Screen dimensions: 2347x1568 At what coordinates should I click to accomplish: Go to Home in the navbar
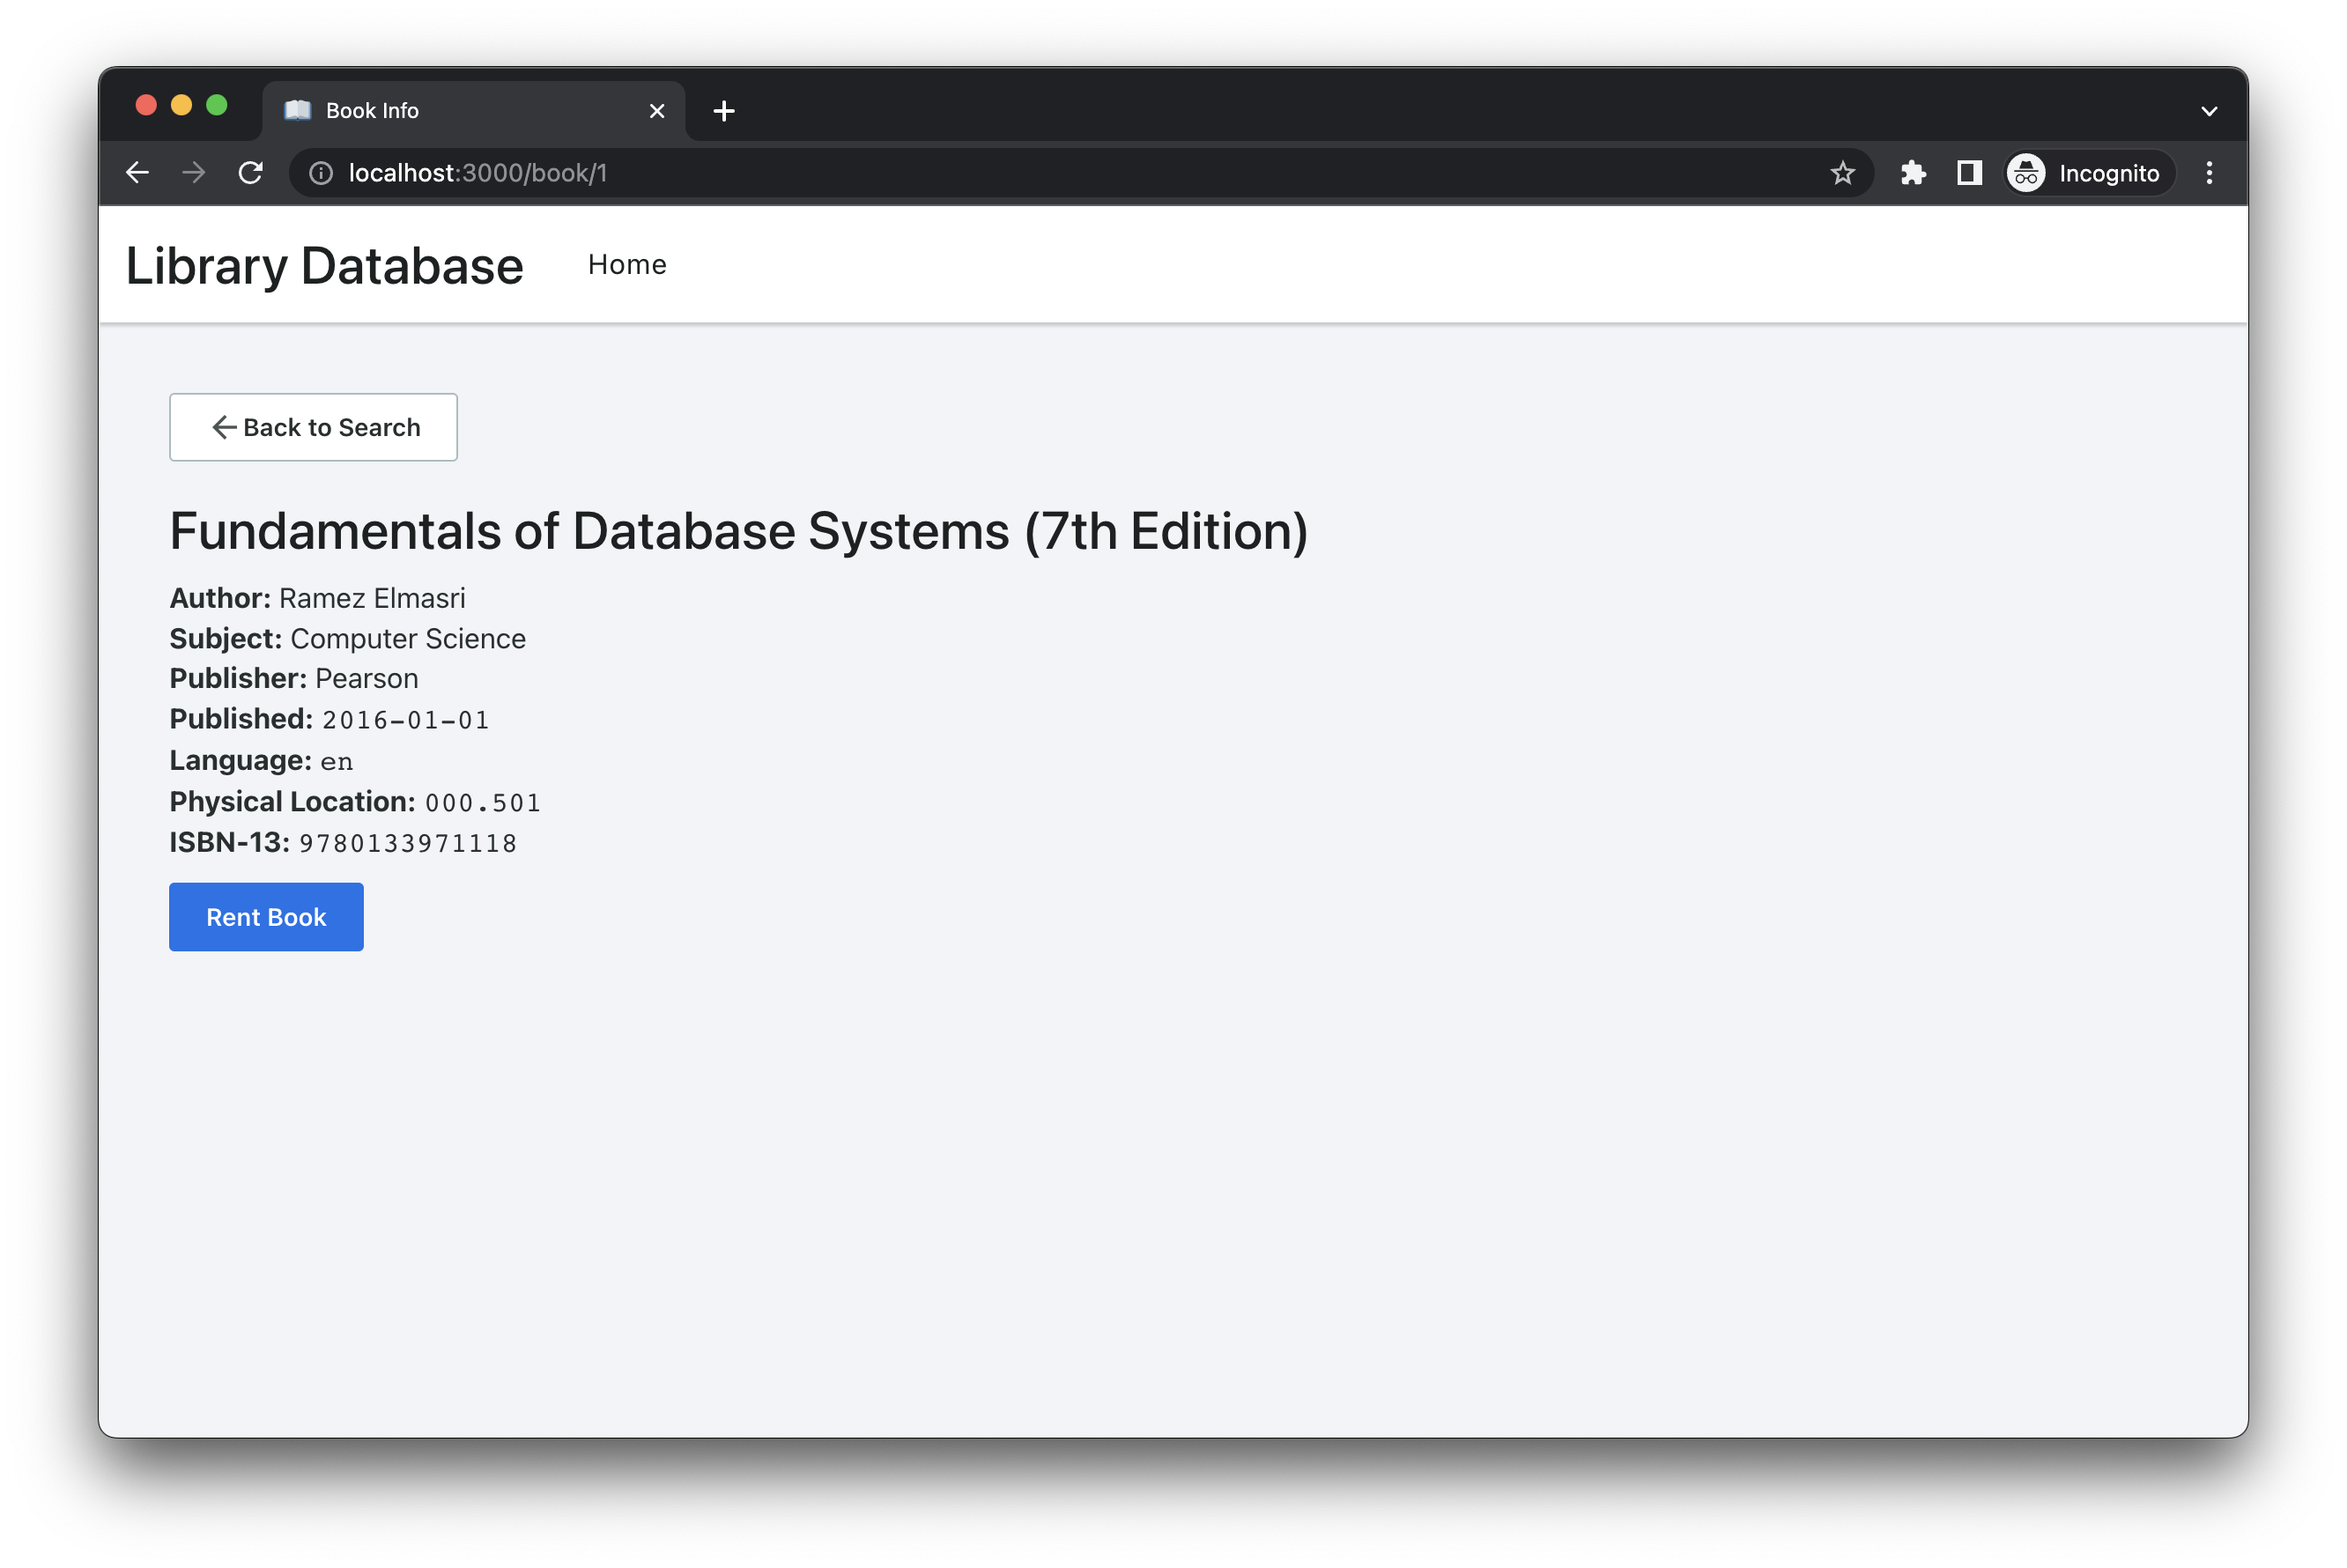(x=627, y=265)
